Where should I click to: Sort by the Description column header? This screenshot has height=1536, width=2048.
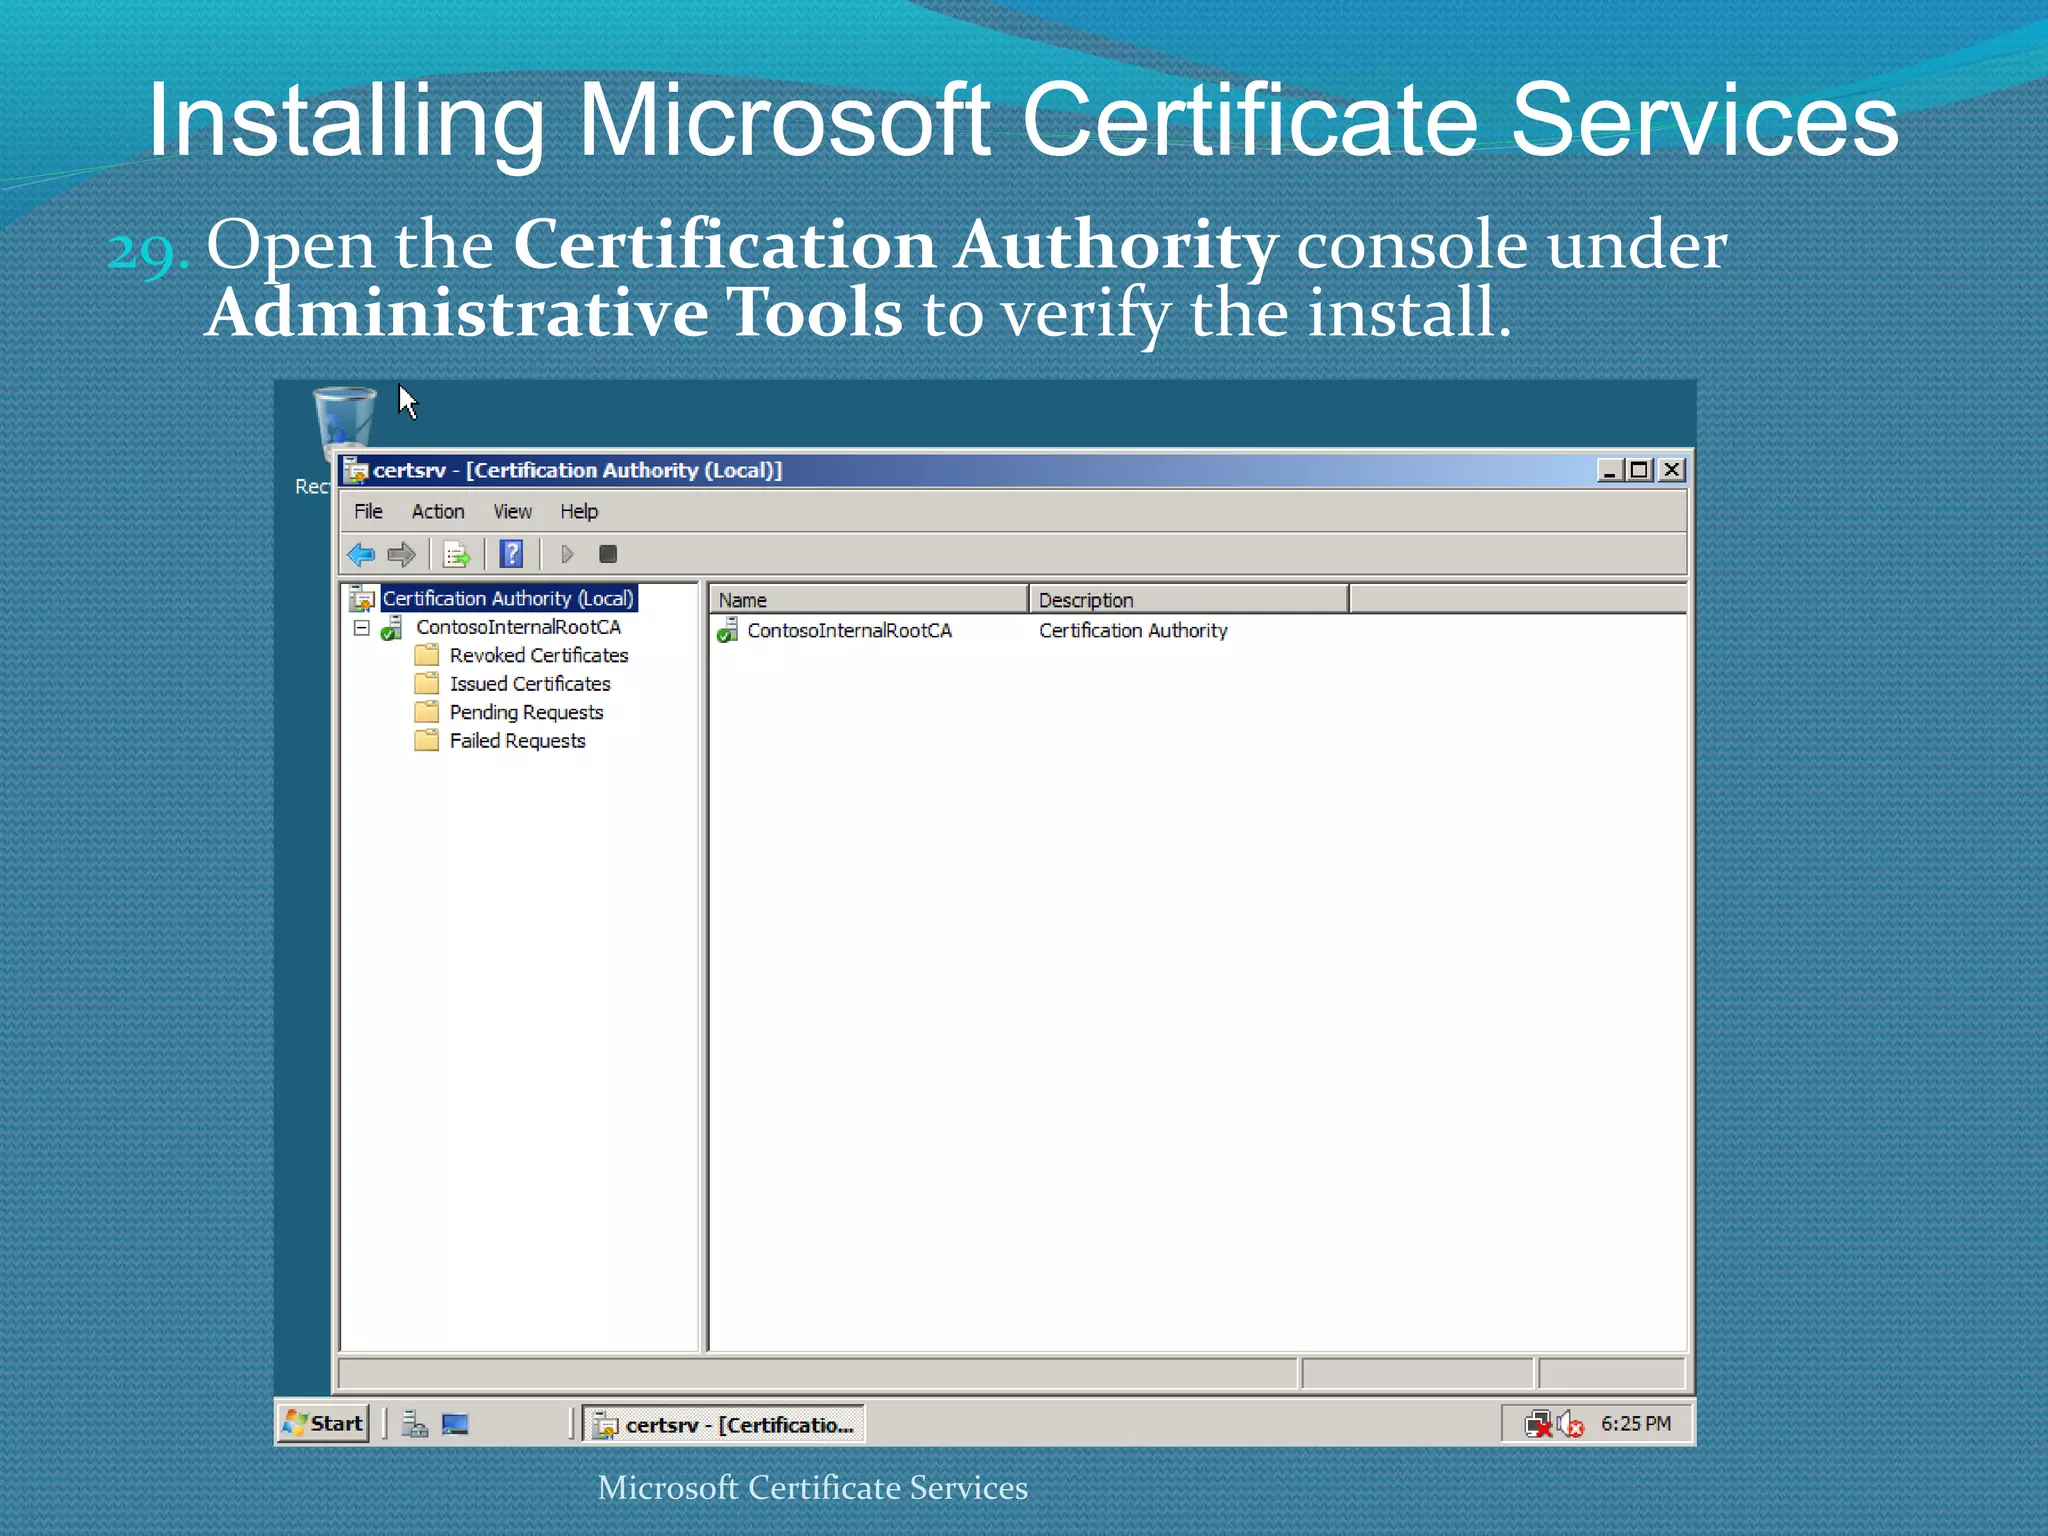coord(1189,599)
